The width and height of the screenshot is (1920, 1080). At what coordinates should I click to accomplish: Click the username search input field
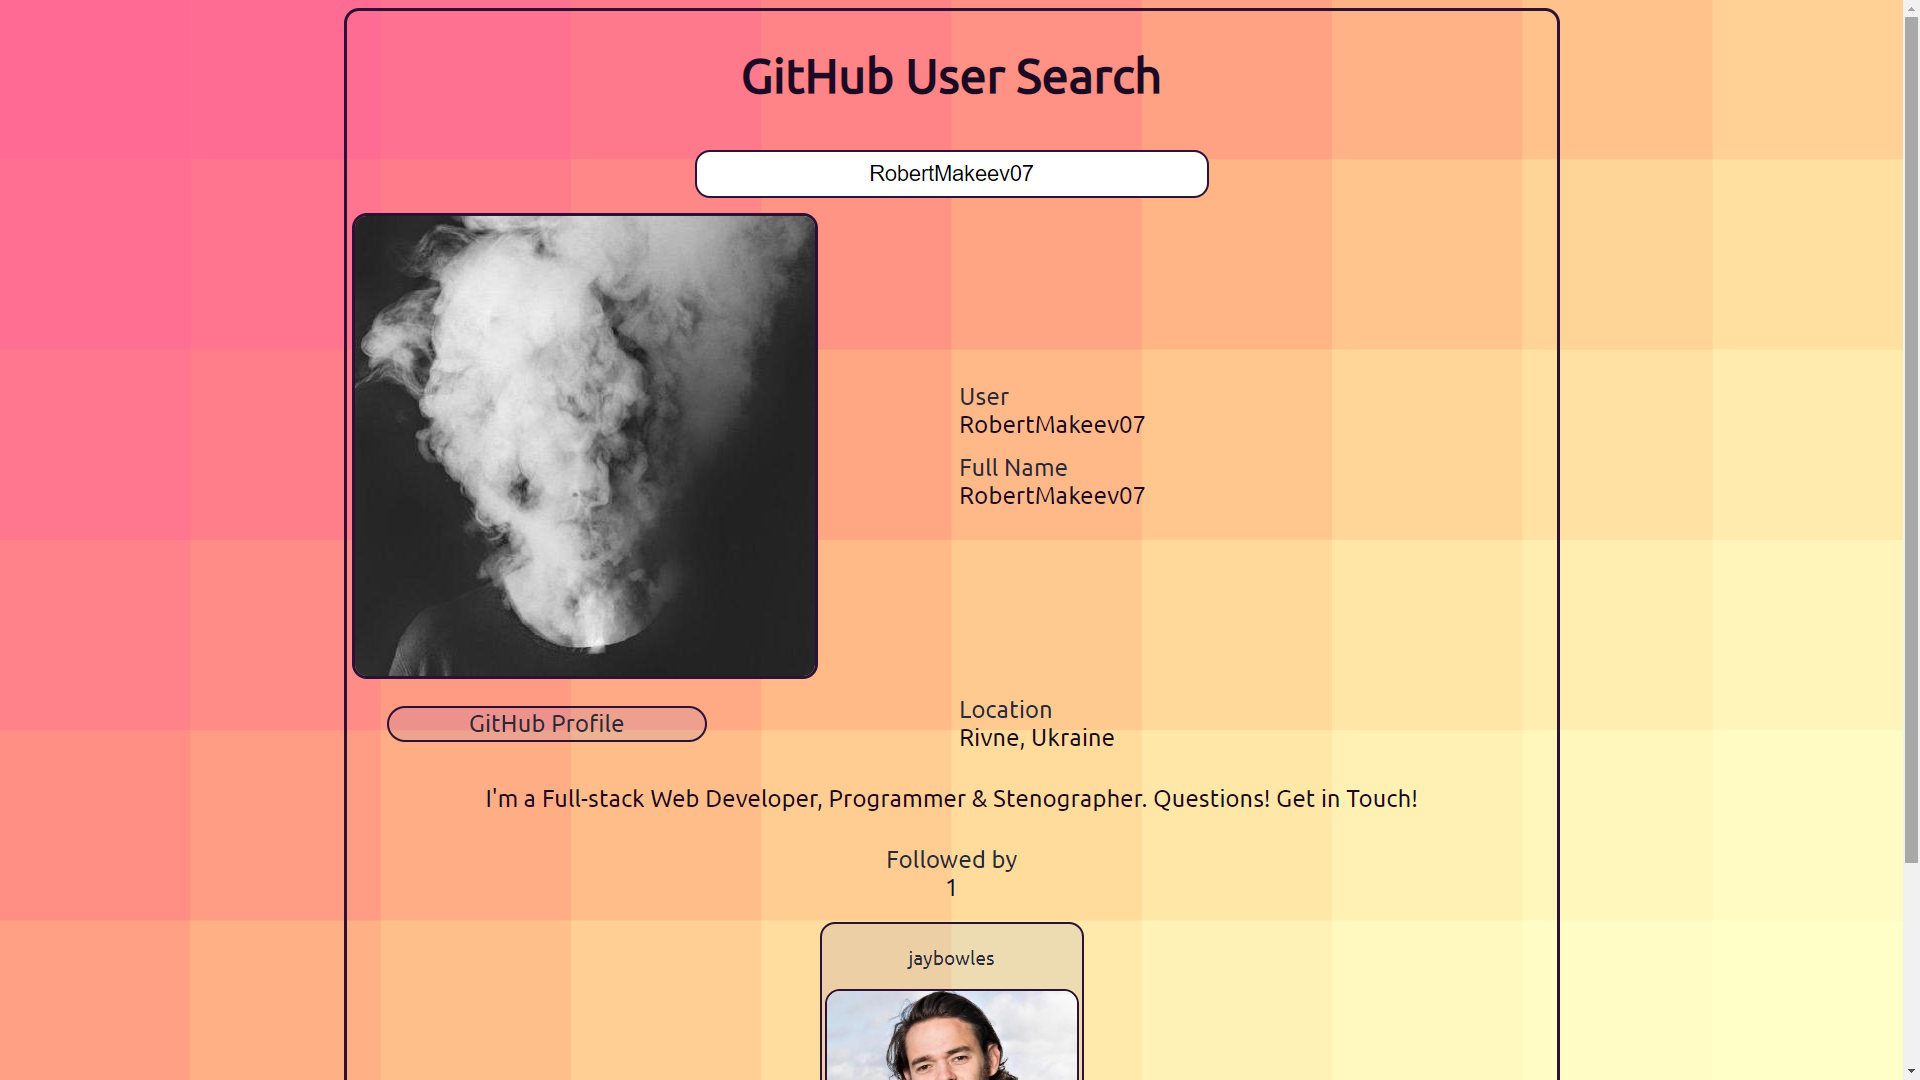951,174
